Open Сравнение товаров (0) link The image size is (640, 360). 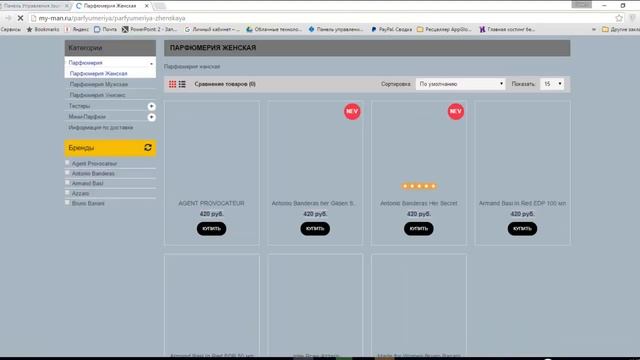point(225,84)
